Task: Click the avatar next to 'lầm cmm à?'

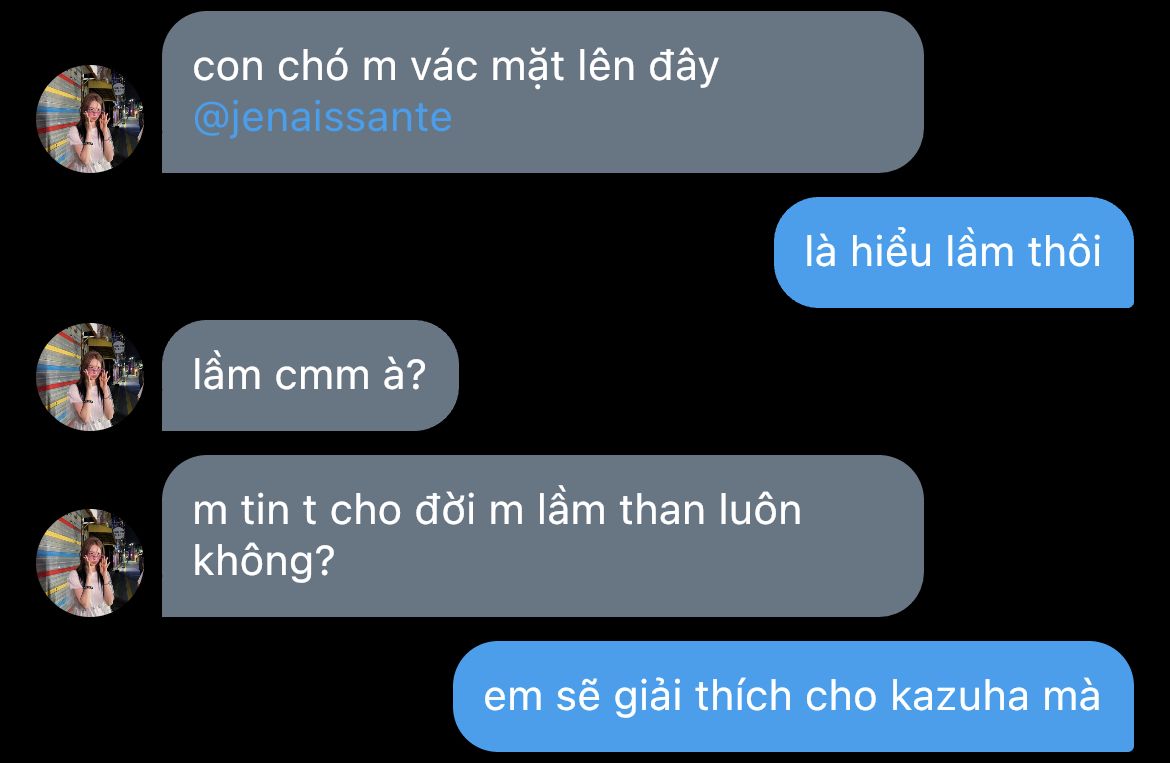Action: [x=90, y=377]
